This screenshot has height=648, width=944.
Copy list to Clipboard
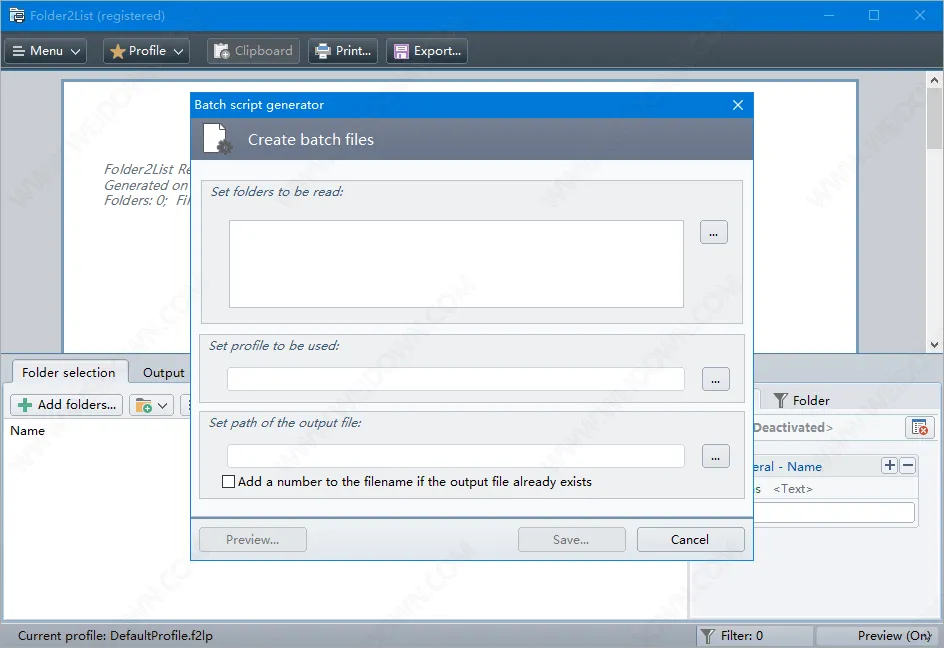(253, 51)
